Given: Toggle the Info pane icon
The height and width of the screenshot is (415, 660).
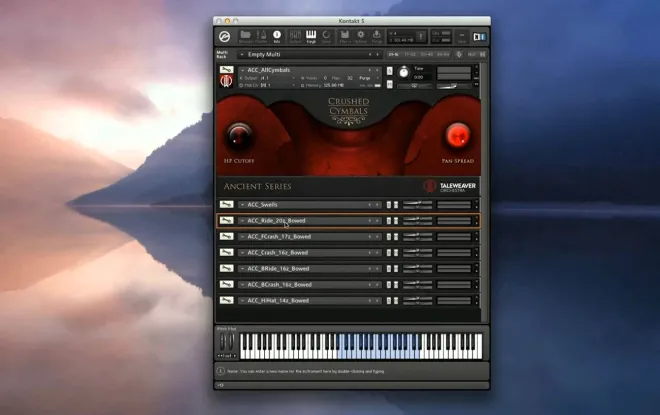Looking at the screenshot, I should pos(277,37).
